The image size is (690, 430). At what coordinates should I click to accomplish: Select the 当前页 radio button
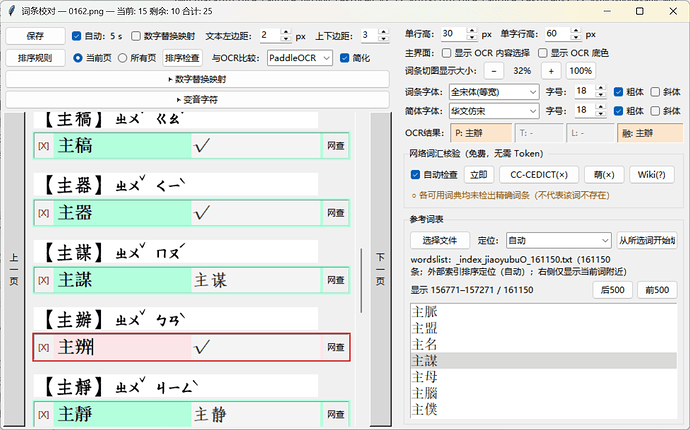coord(78,58)
